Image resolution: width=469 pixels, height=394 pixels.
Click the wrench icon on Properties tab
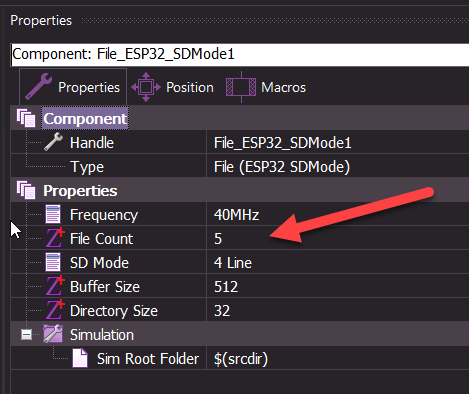pos(39,87)
